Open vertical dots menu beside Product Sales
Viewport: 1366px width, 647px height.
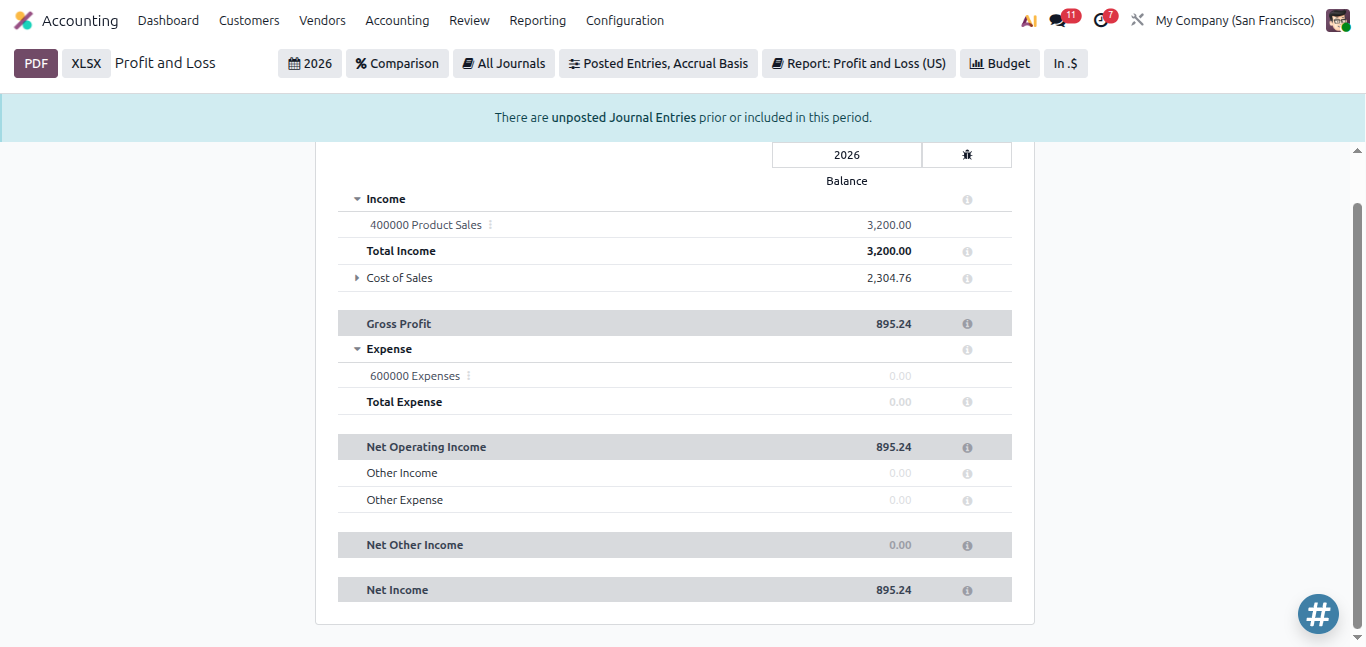pos(490,225)
